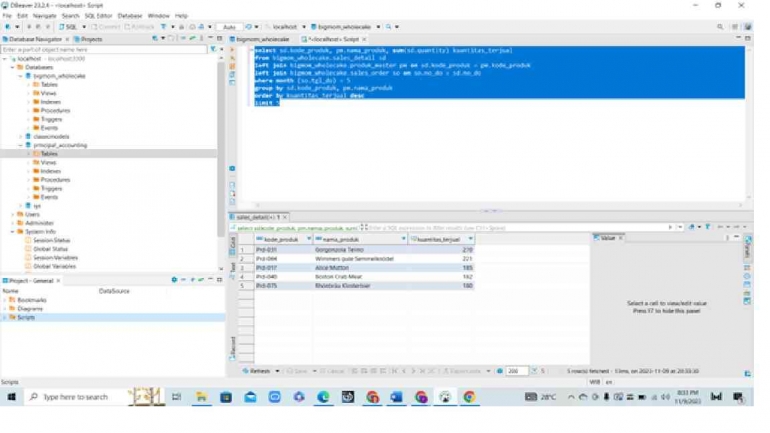Open Session Status item

52,241
